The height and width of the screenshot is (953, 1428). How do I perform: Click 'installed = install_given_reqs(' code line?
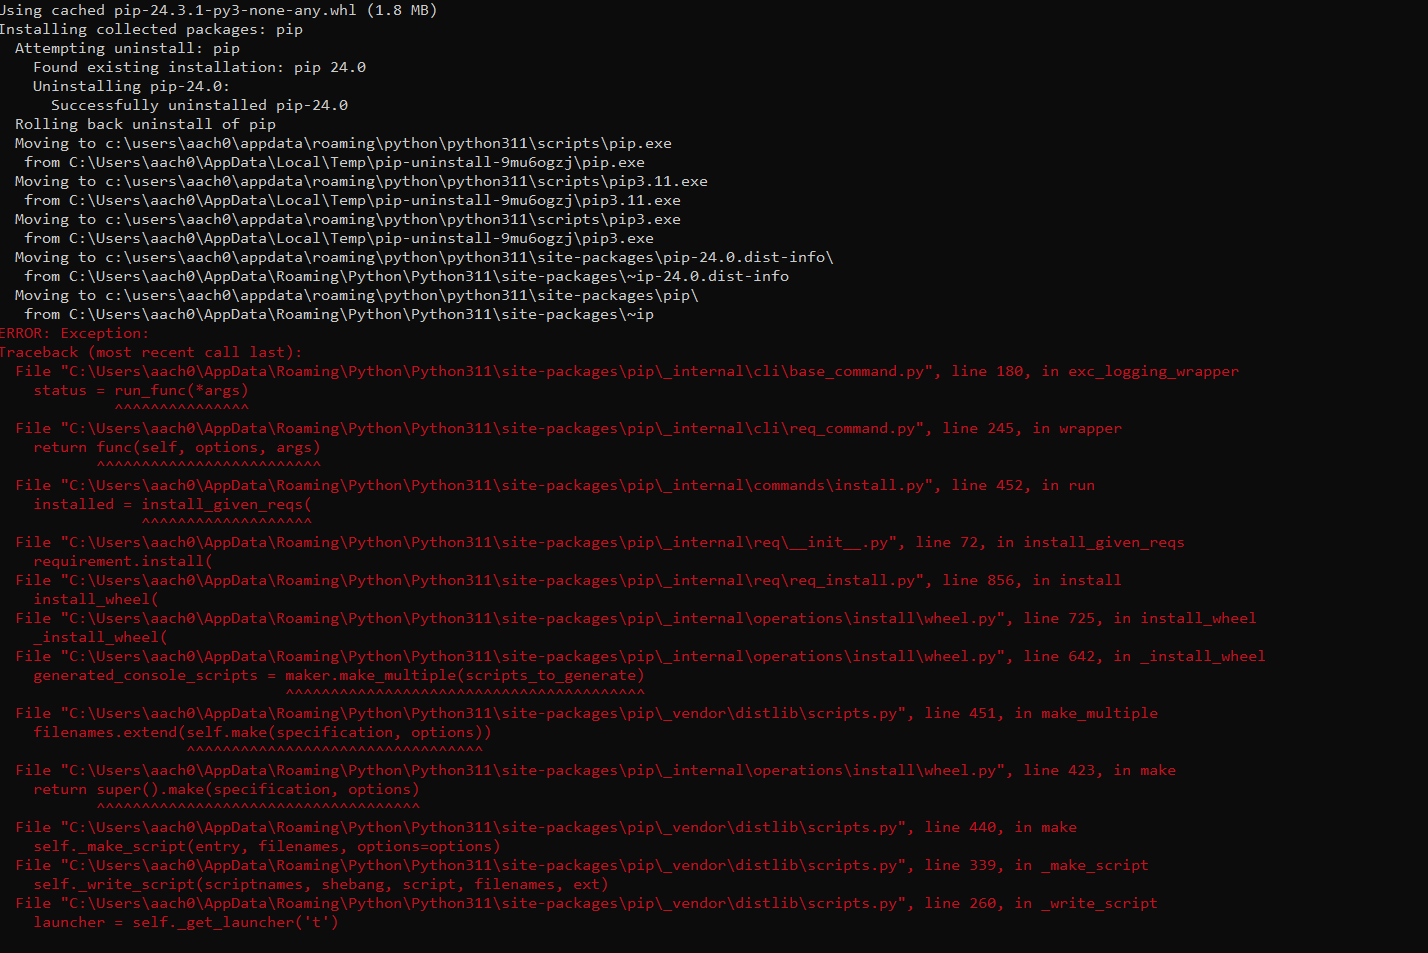(172, 504)
